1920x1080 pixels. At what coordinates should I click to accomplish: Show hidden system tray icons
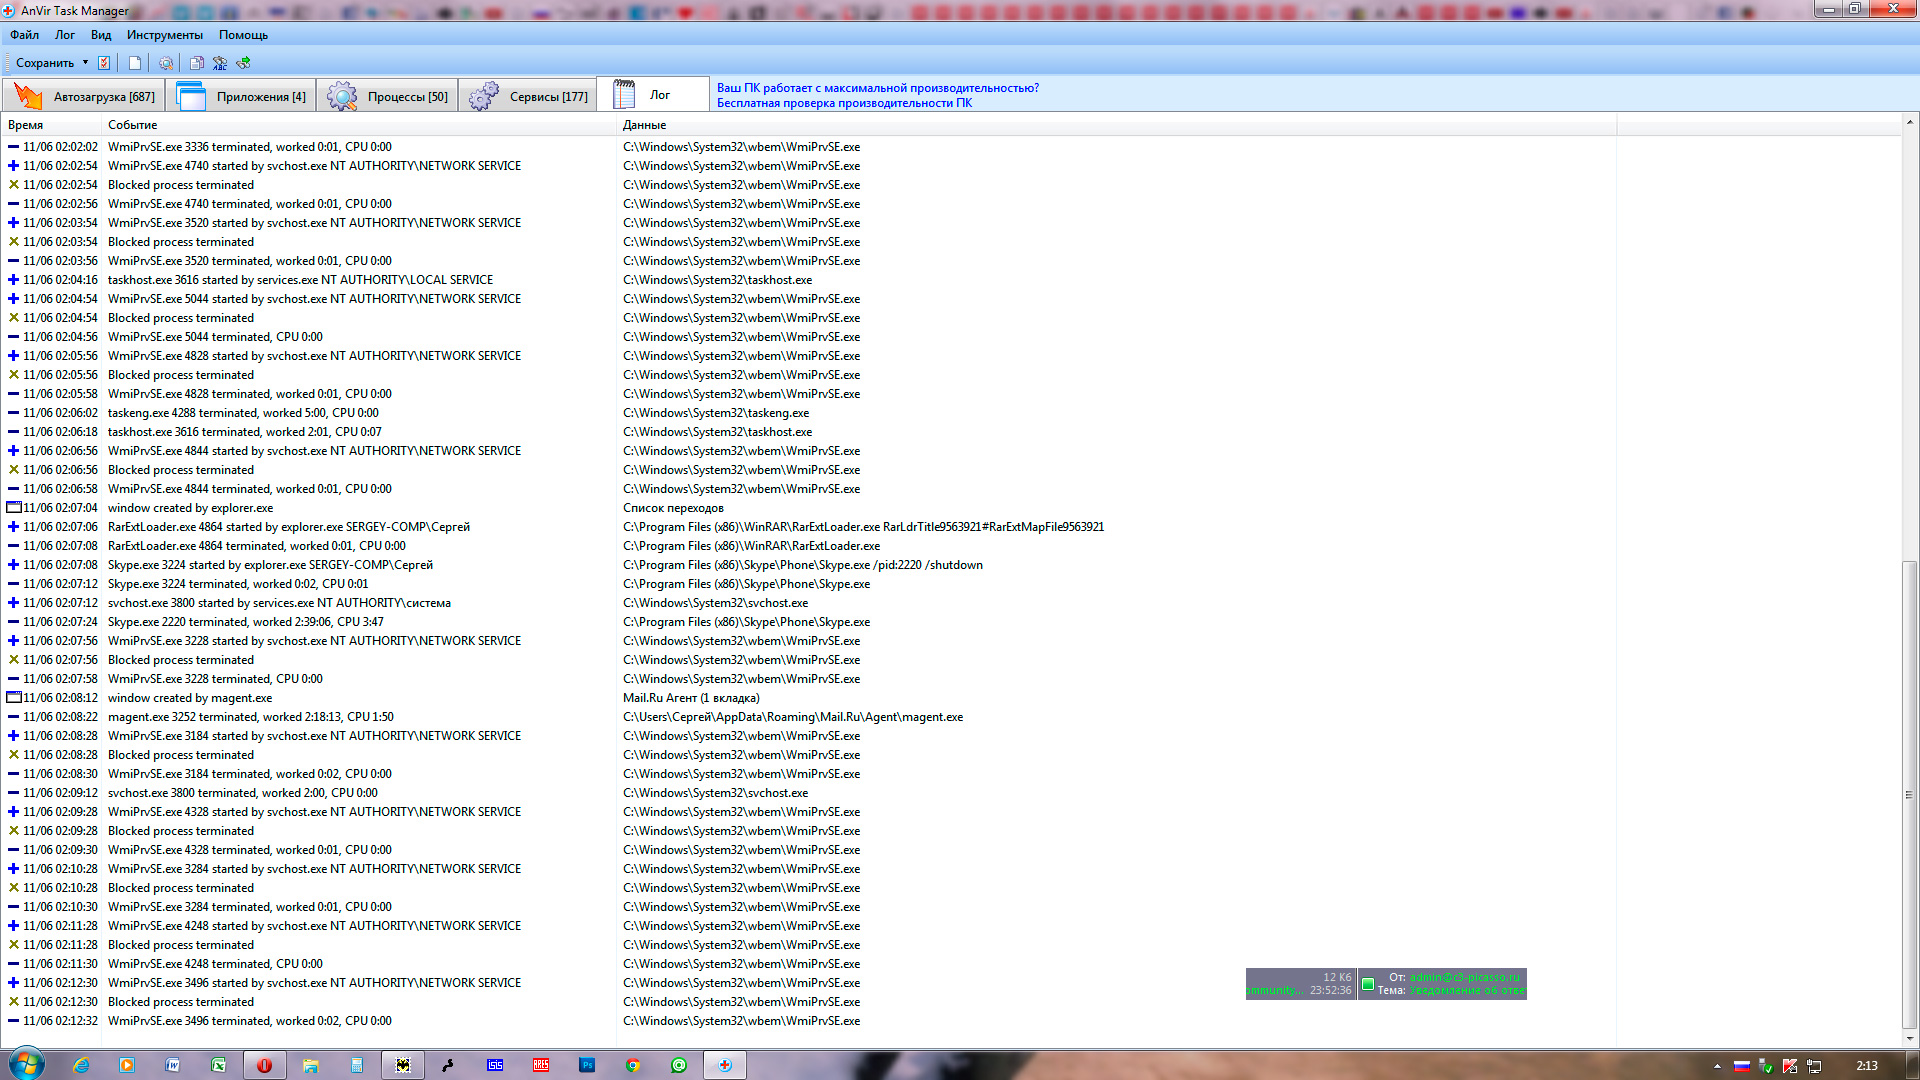pos(1717,1066)
